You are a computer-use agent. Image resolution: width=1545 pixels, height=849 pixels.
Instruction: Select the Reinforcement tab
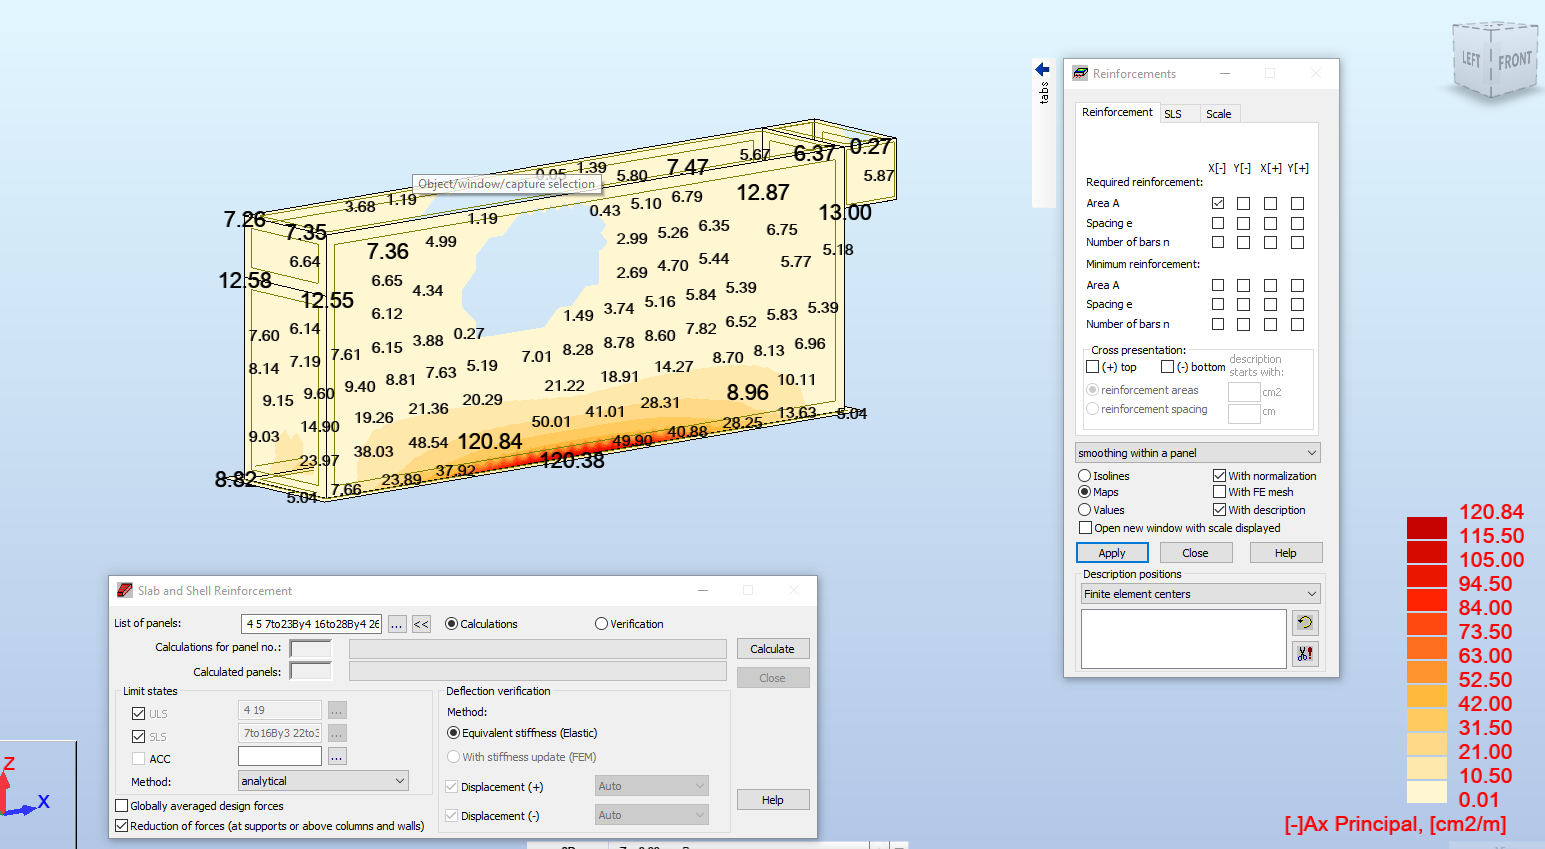(x=1117, y=112)
